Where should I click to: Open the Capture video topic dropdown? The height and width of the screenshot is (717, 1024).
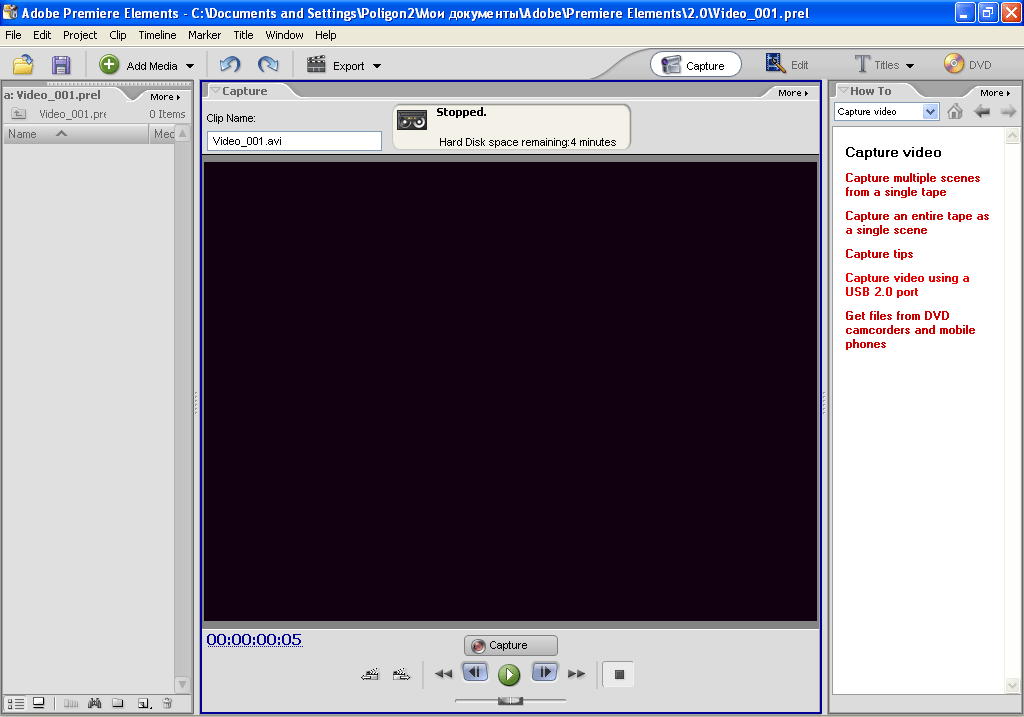[x=931, y=112]
